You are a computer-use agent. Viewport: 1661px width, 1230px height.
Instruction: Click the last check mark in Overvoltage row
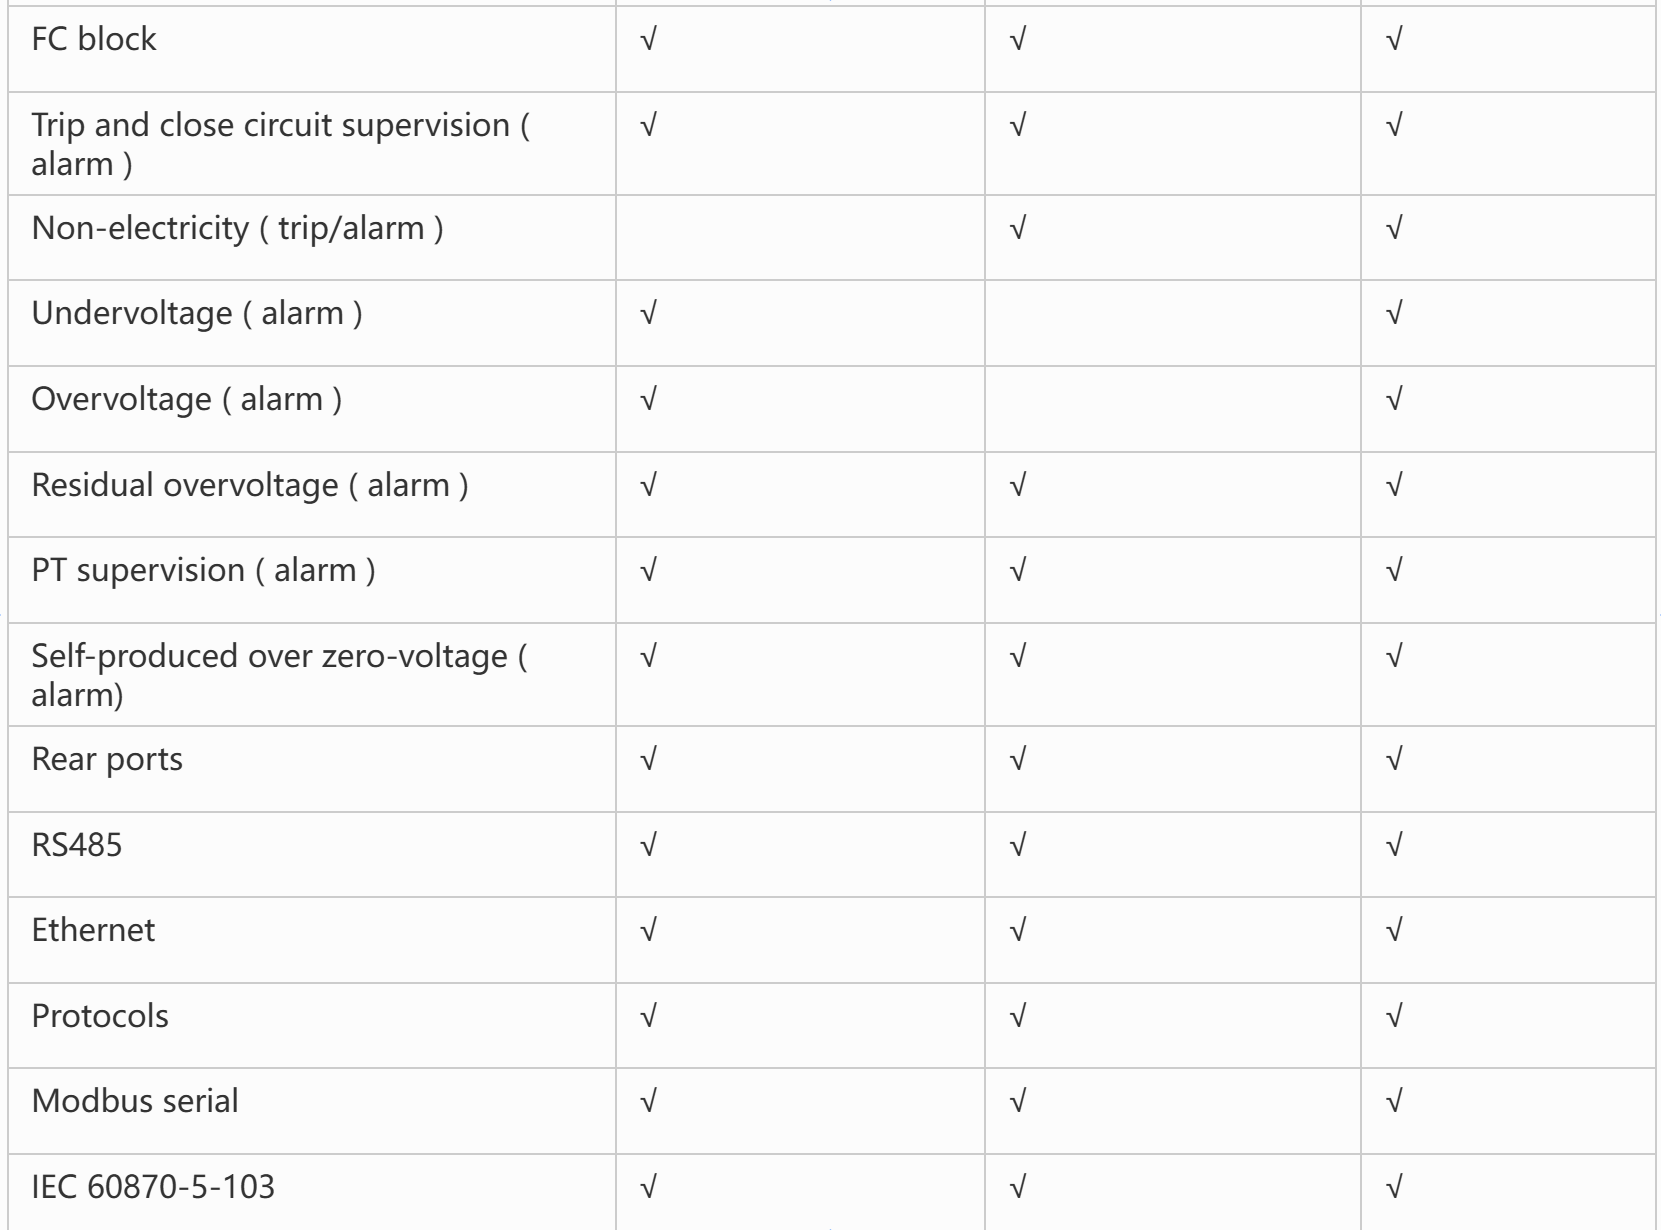(1394, 400)
